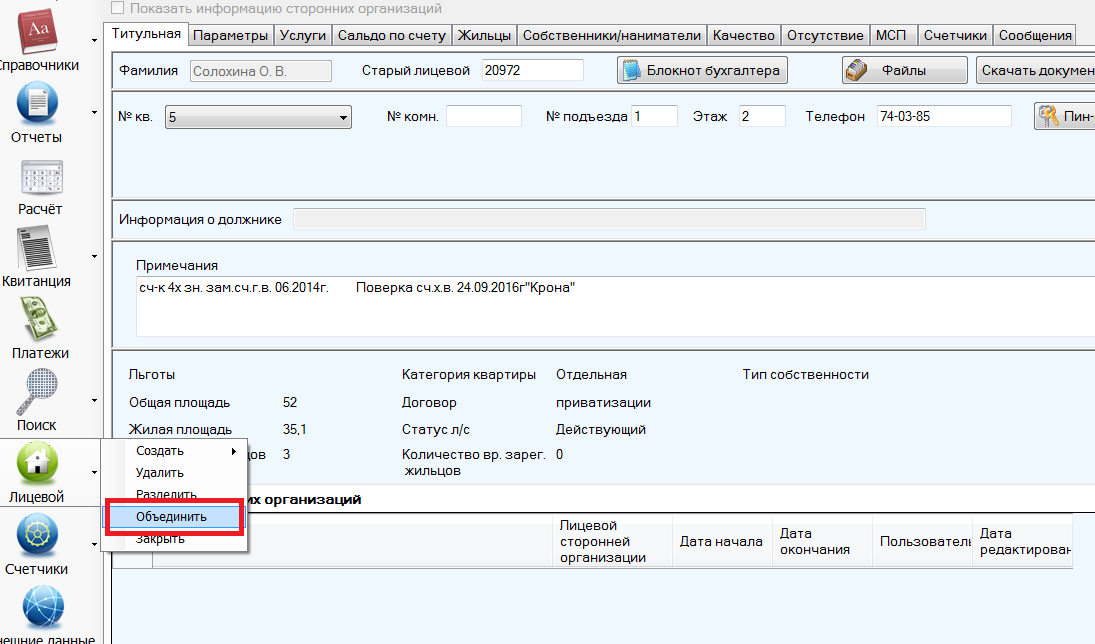Expand the Создать submenu arrow
This screenshot has height=644, width=1095.
tap(235, 452)
